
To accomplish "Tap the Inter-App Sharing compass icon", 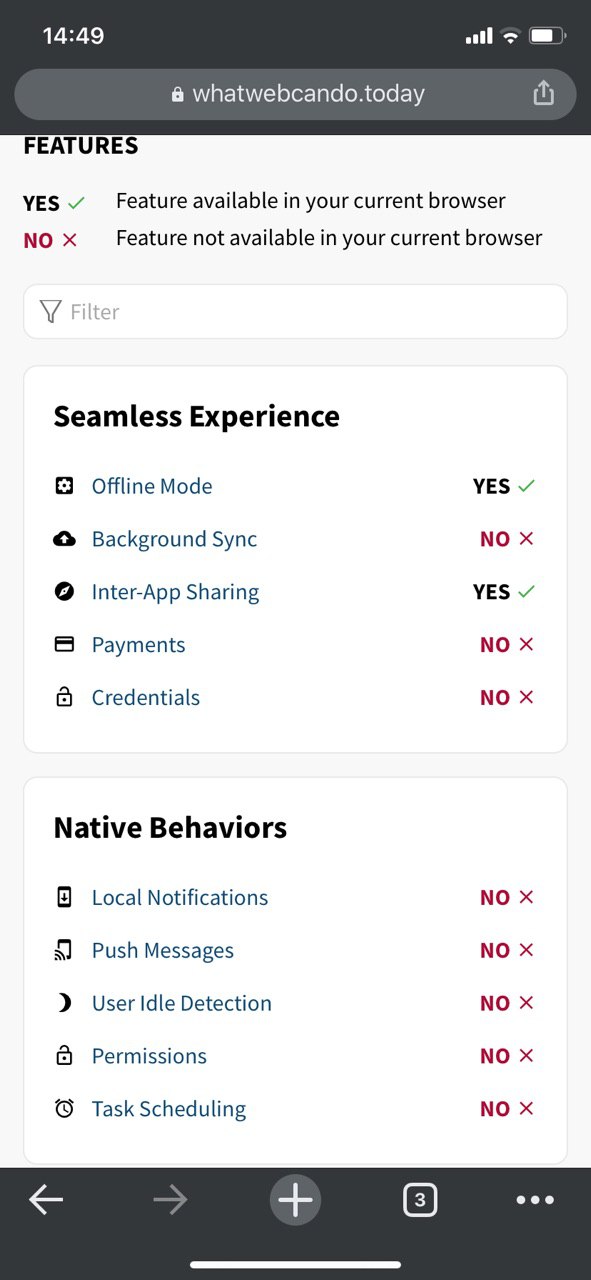I will point(64,592).
